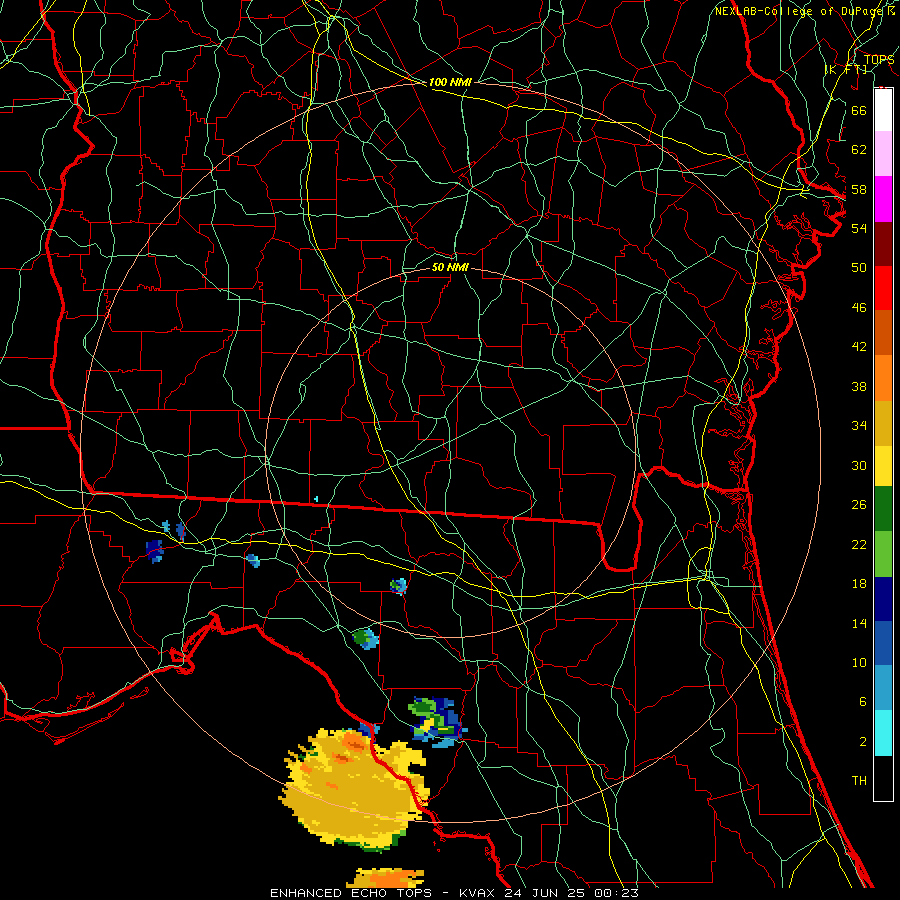Screen dimensions: 900x900
Task: Click the 54 scale label
Action: pos(859,228)
